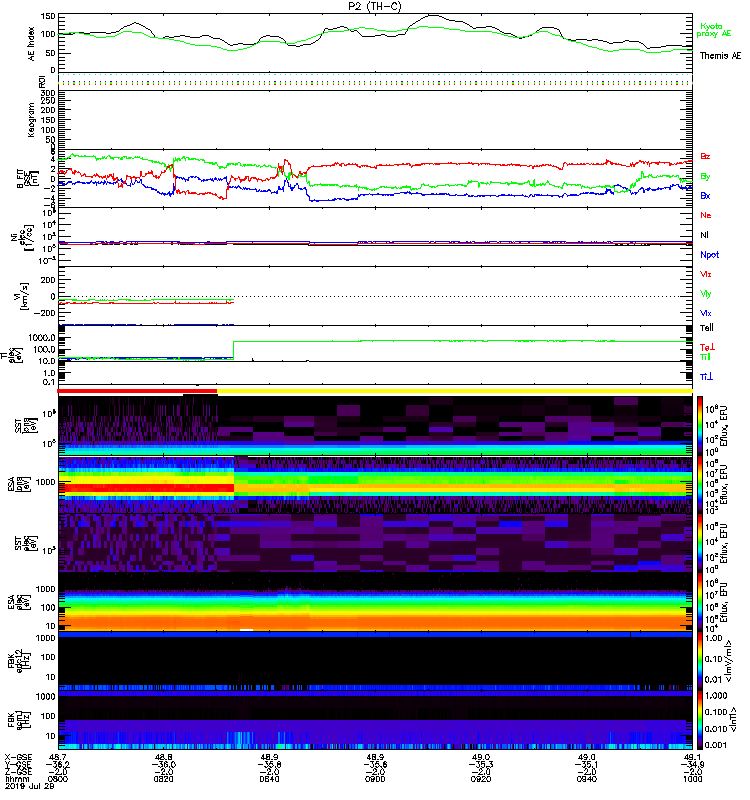Click the black Tell temperature legend label
750x800 pixels.
(x=707, y=328)
